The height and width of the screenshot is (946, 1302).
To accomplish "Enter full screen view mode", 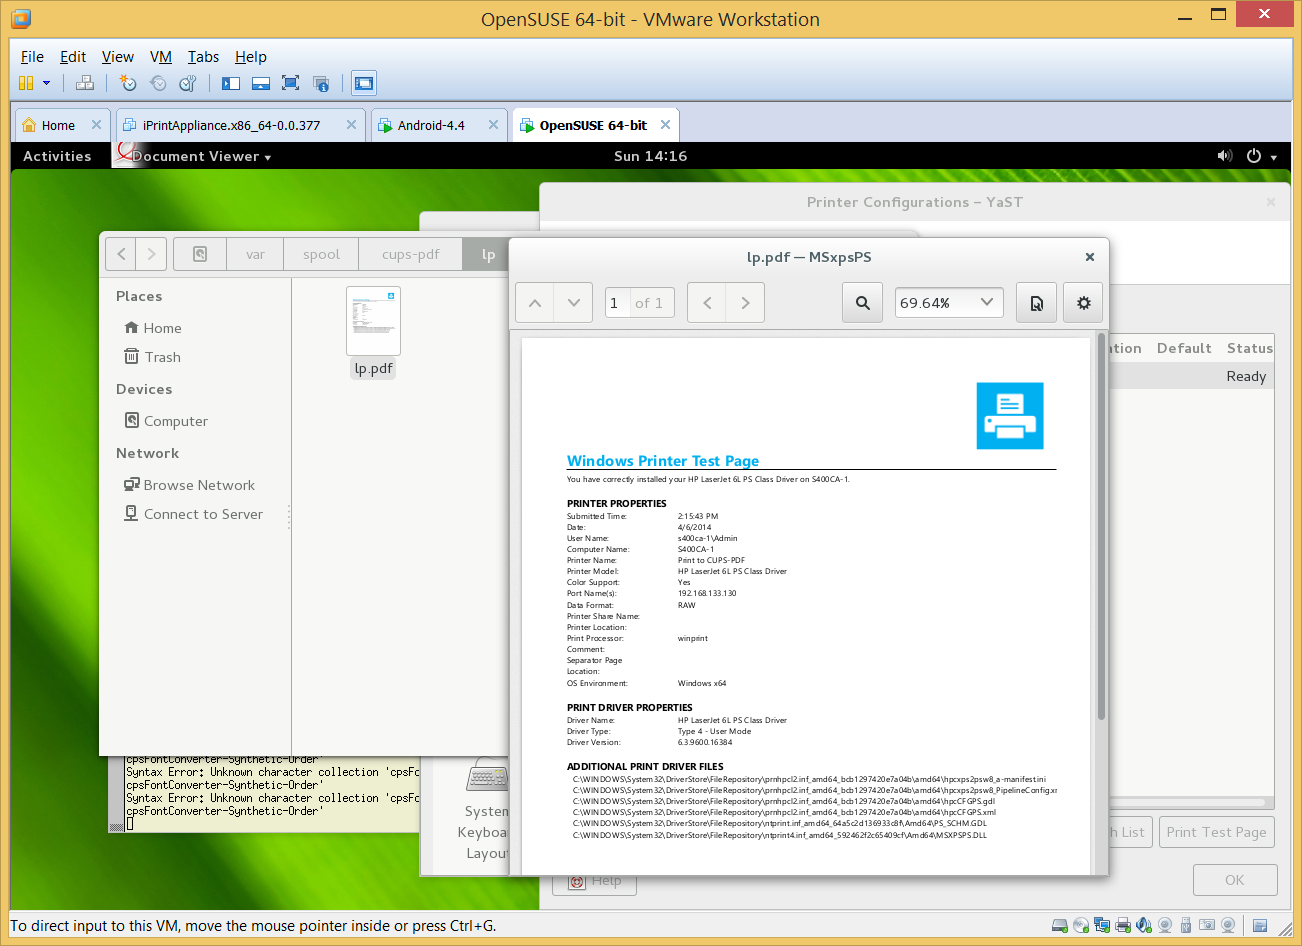I will pyautogui.click(x=289, y=83).
